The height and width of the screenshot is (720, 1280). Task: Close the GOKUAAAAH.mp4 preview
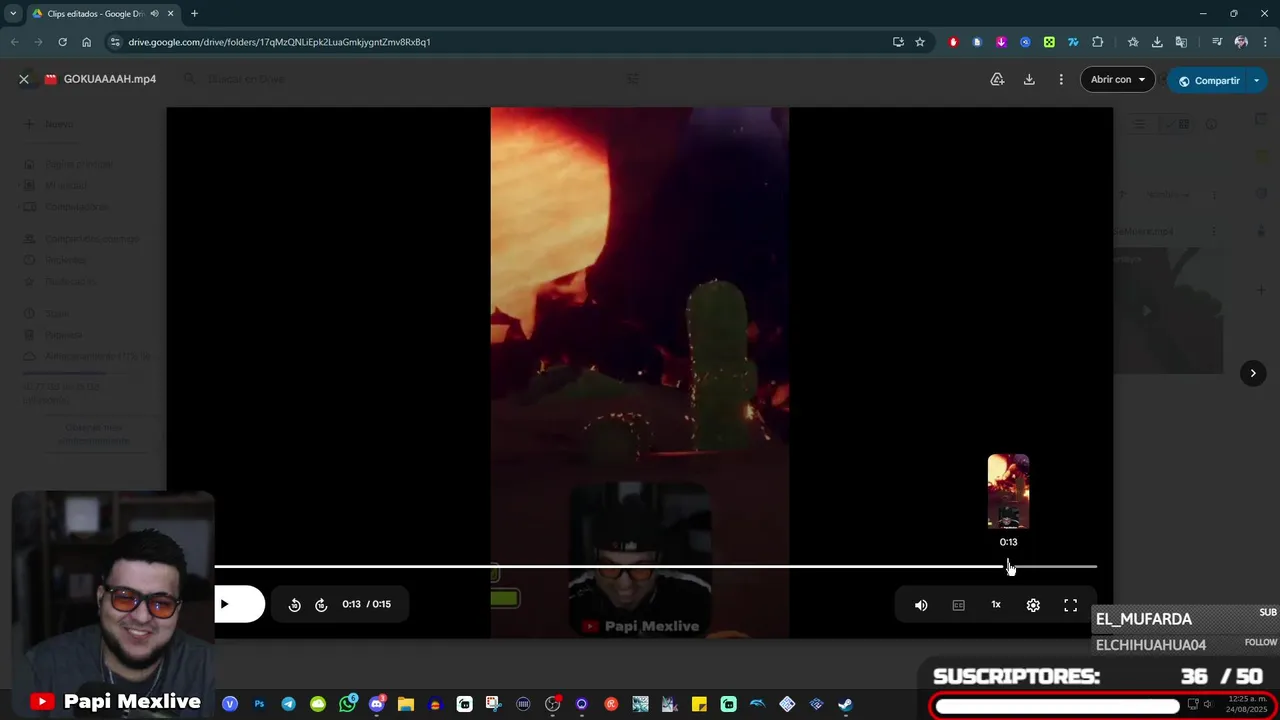click(x=24, y=79)
